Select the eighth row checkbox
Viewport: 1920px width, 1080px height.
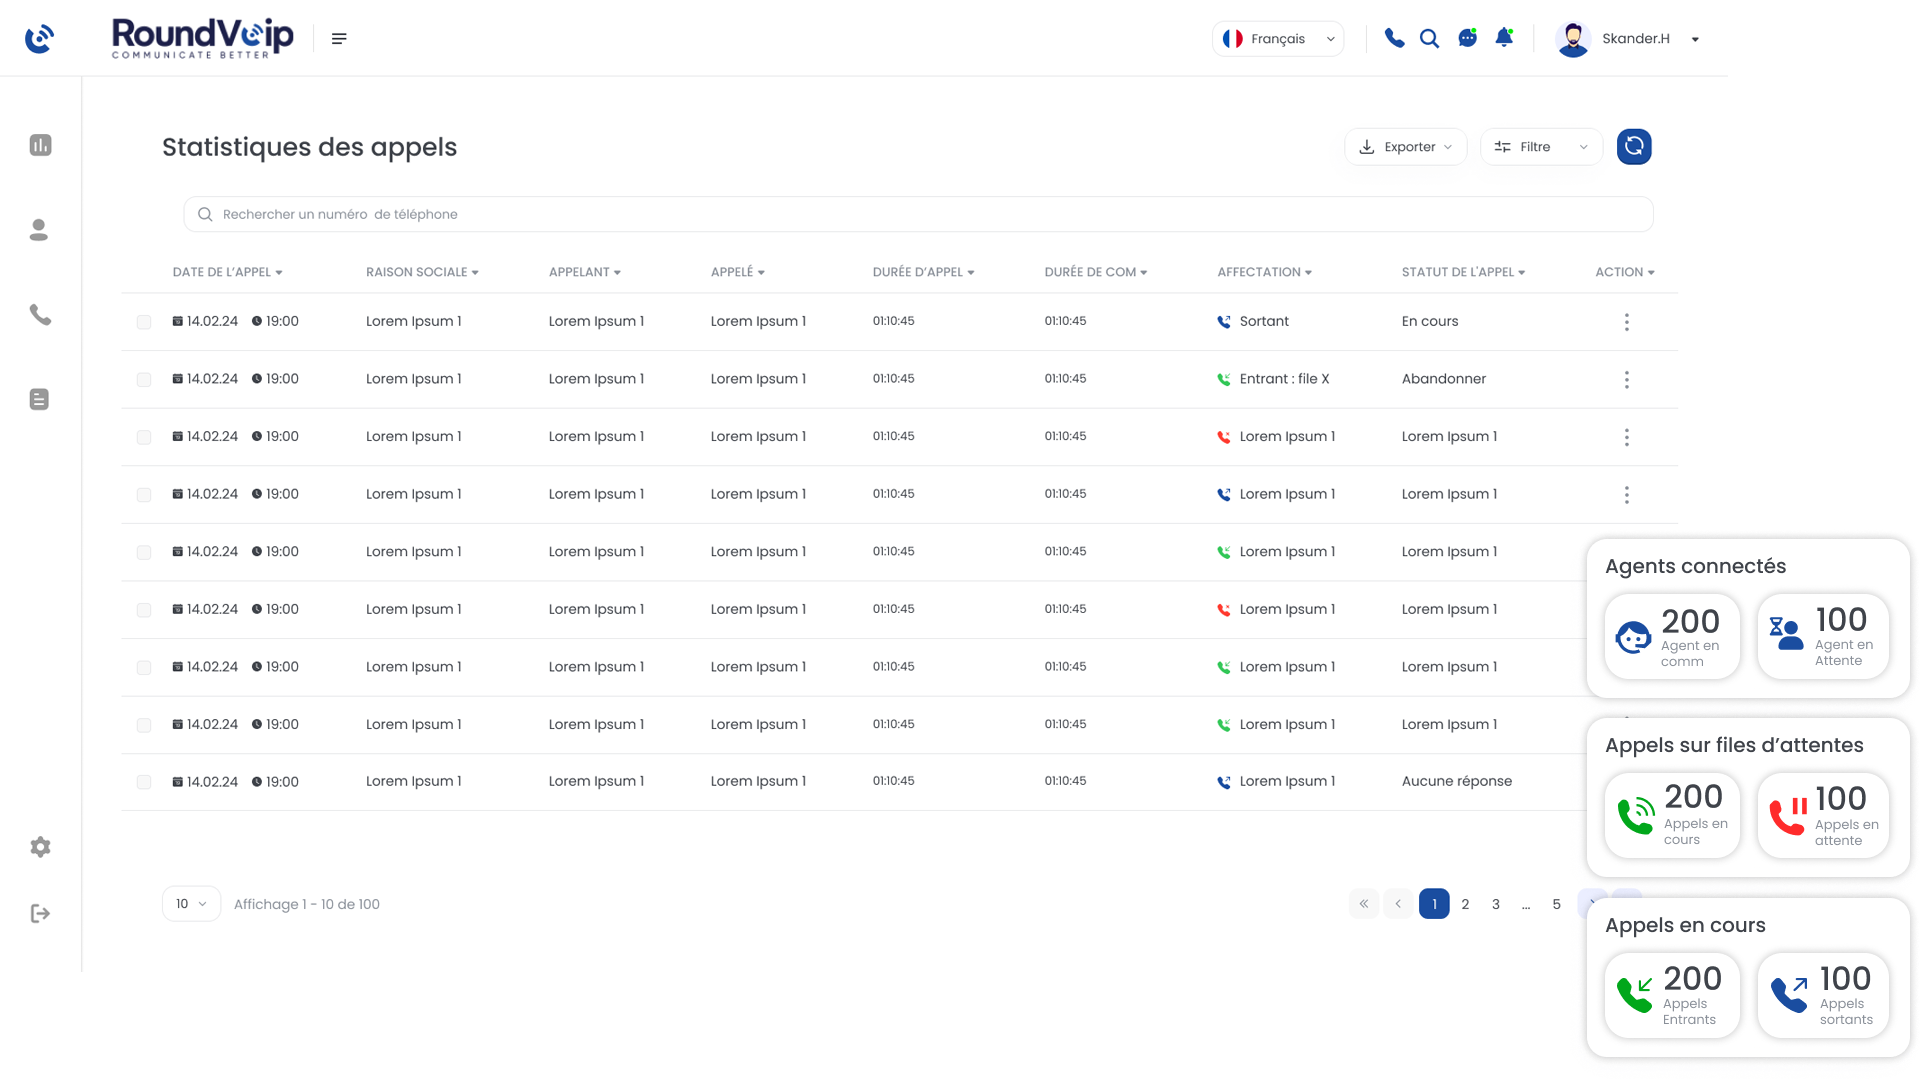pos(144,725)
